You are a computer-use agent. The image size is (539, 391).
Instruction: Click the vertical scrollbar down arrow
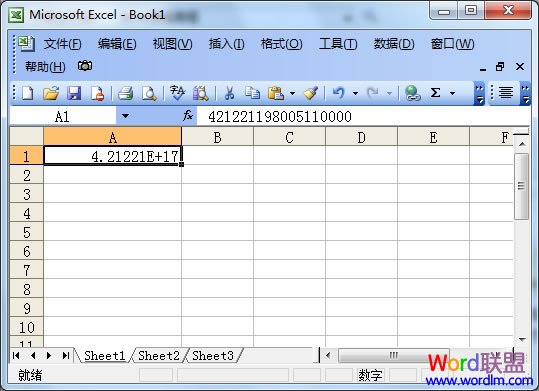pos(522,339)
